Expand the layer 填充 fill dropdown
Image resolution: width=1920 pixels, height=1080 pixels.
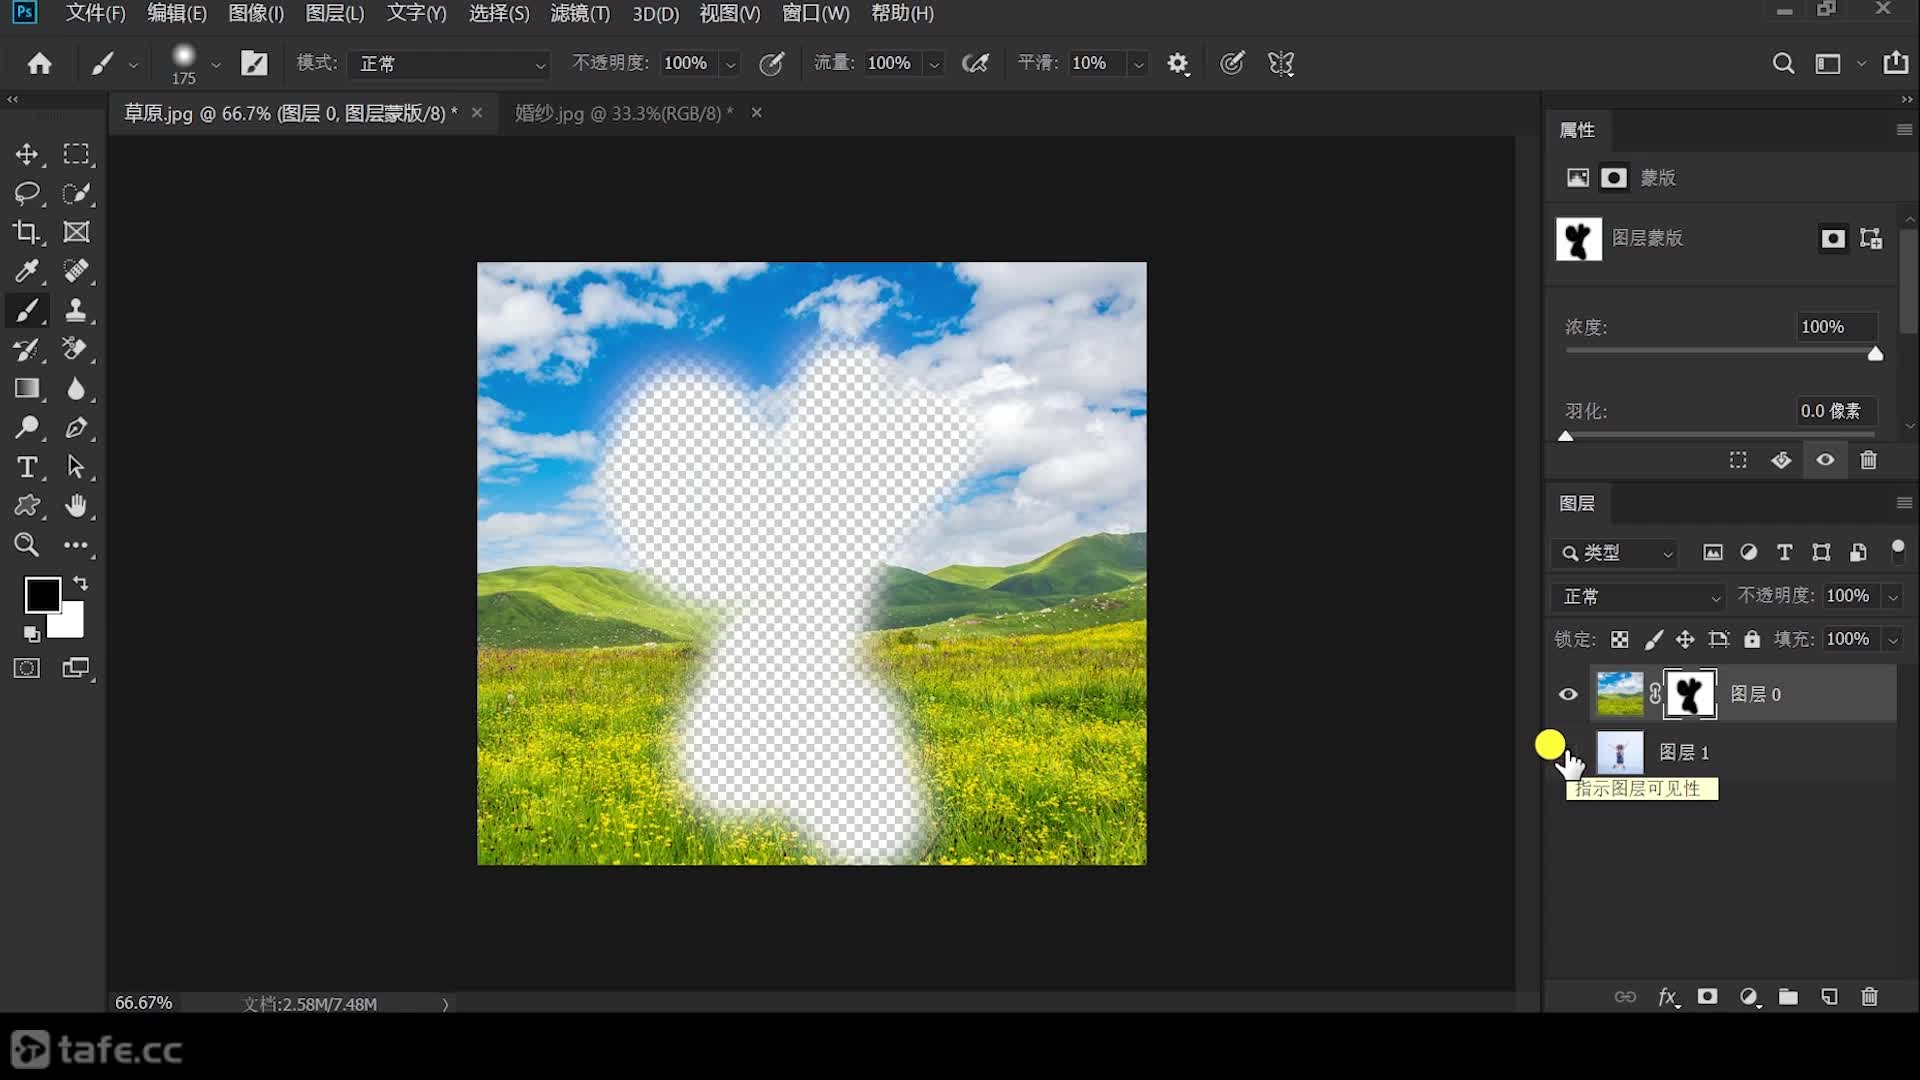point(1893,639)
